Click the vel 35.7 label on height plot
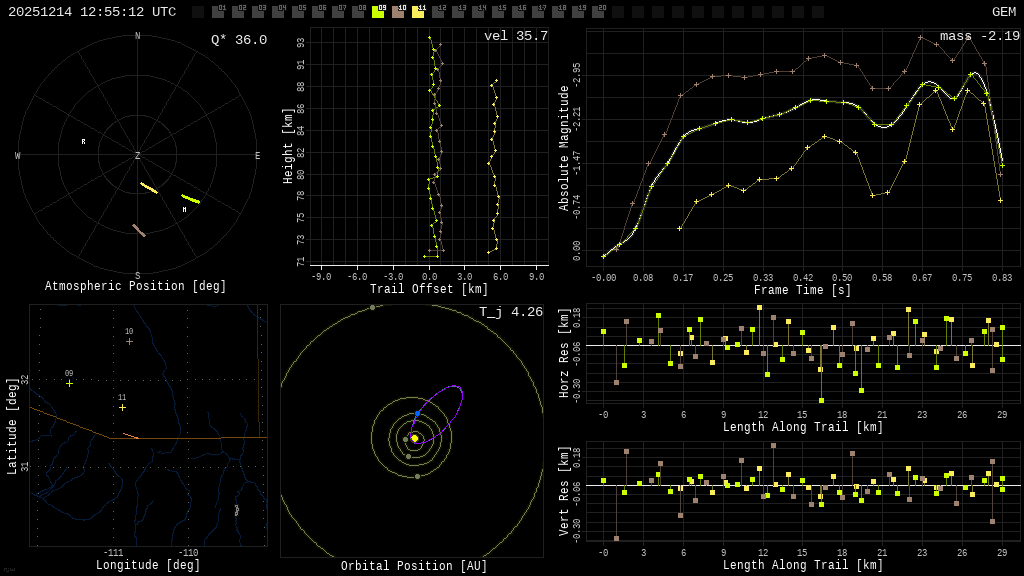This screenshot has width=1024, height=576. (x=515, y=36)
